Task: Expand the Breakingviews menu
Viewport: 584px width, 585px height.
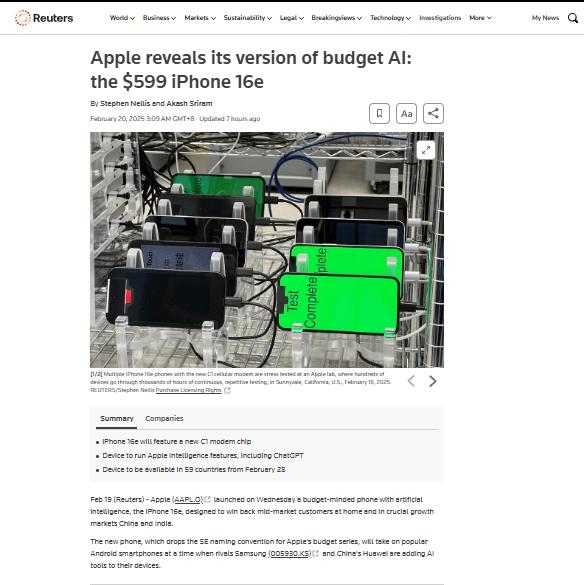Action: (x=336, y=18)
